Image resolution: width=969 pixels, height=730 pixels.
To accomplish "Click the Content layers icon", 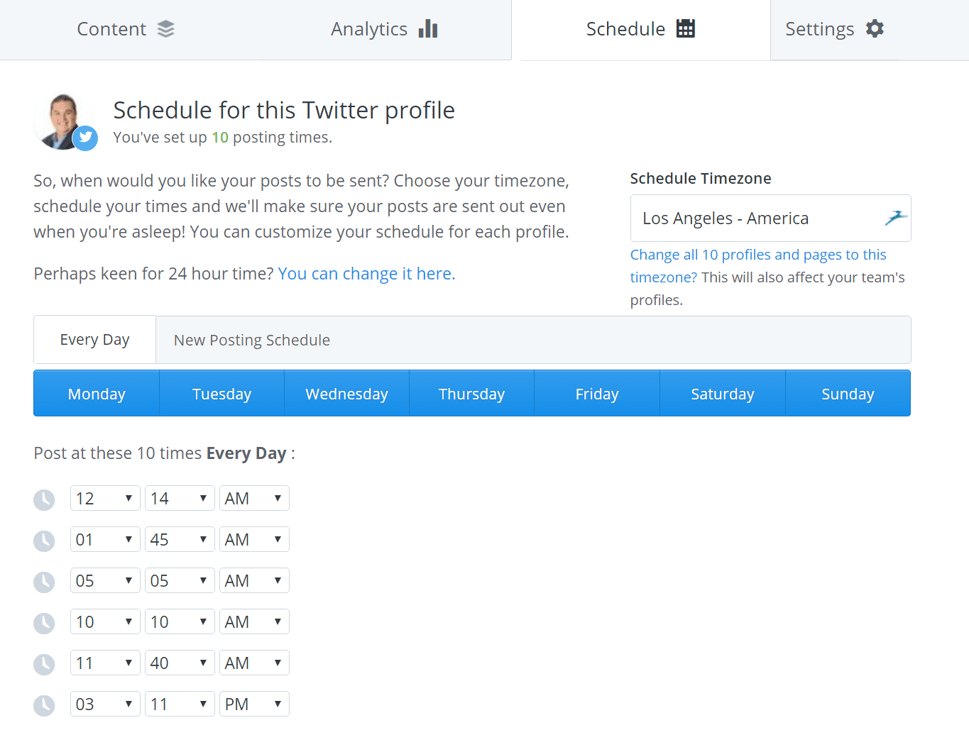I will coord(166,29).
